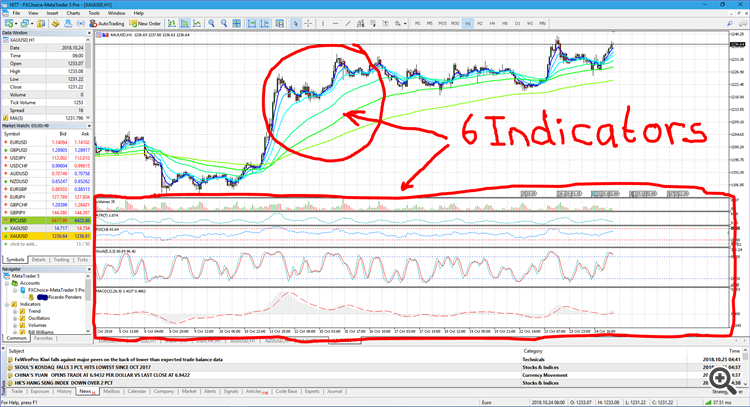750x407 pixels.
Task: Collapse the Indicators tree node
Action: (x=7, y=304)
